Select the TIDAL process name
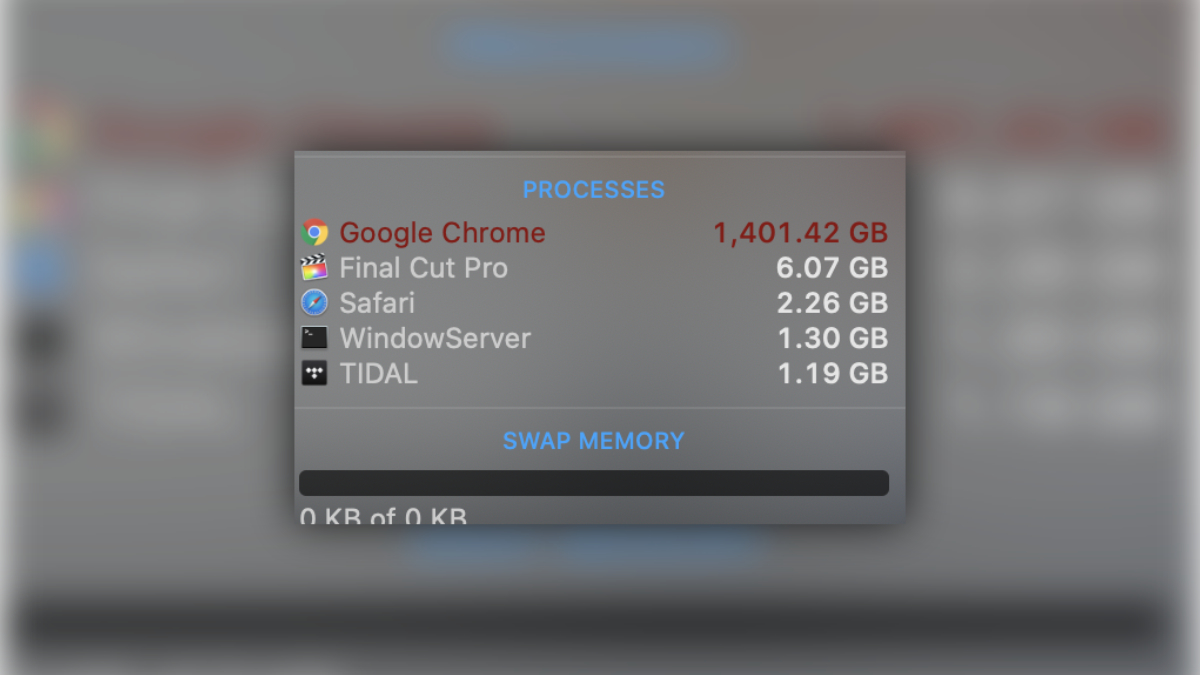The height and width of the screenshot is (675, 1200). (x=378, y=374)
